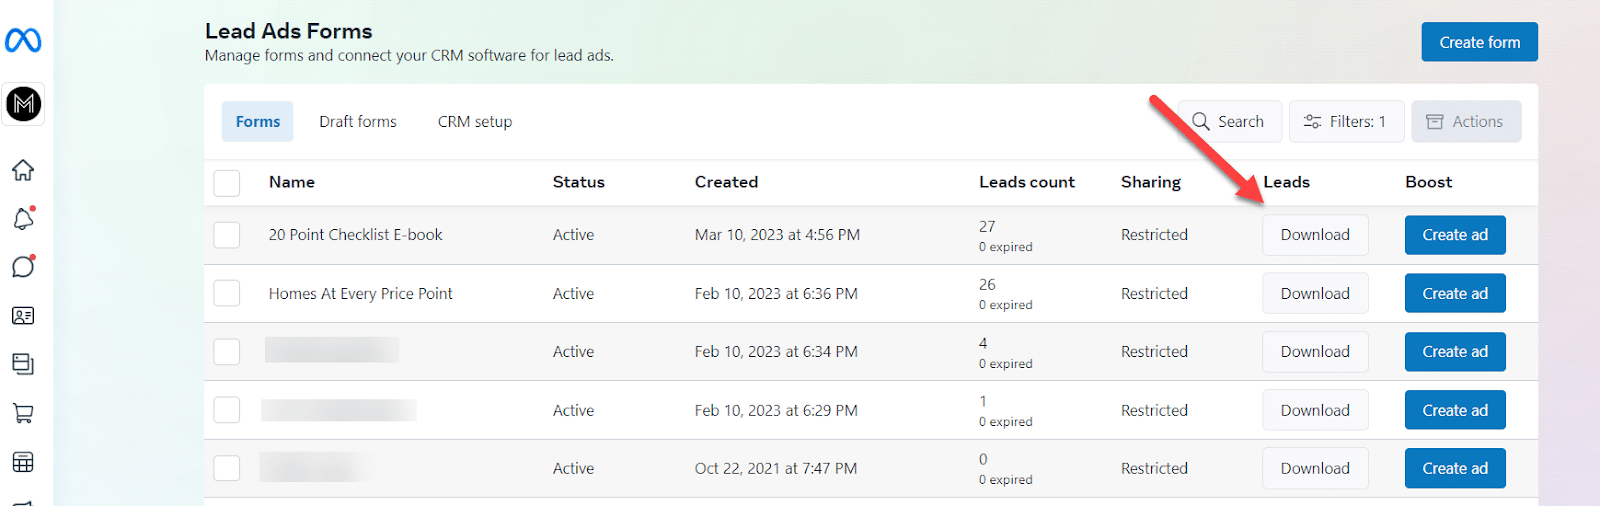Open the contact card icon in sidebar
Viewport: 1600px width, 506px height.
tap(23, 316)
